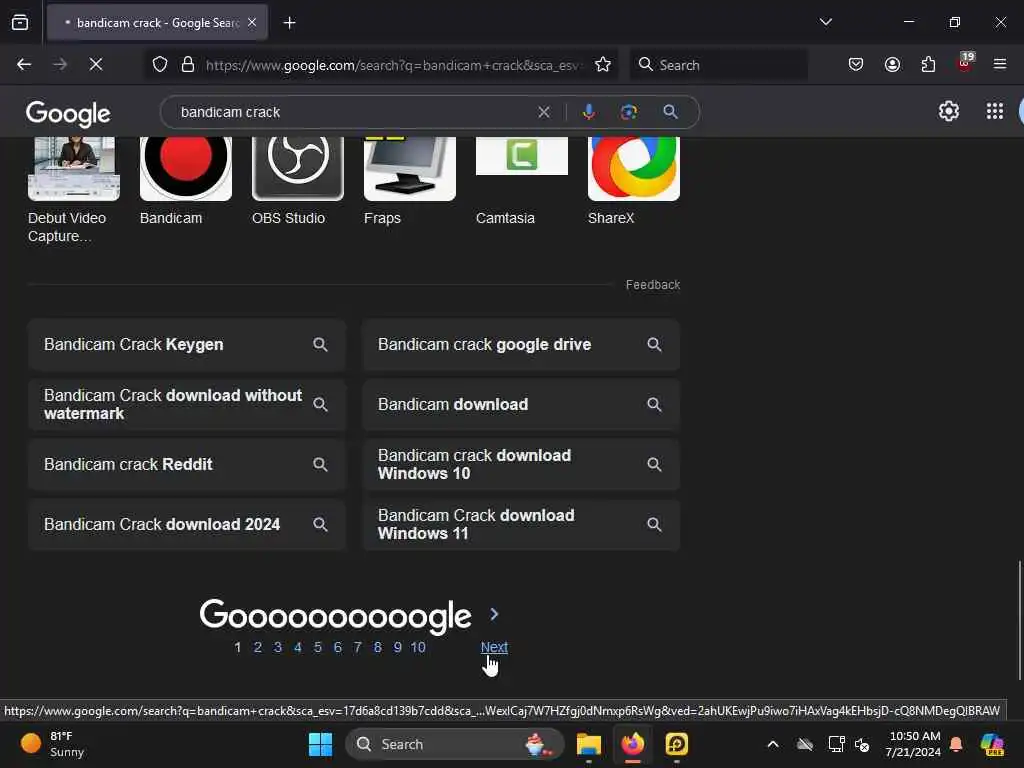Go to results page 7
The image size is (1024, 768).
click(x=357, y=647)
